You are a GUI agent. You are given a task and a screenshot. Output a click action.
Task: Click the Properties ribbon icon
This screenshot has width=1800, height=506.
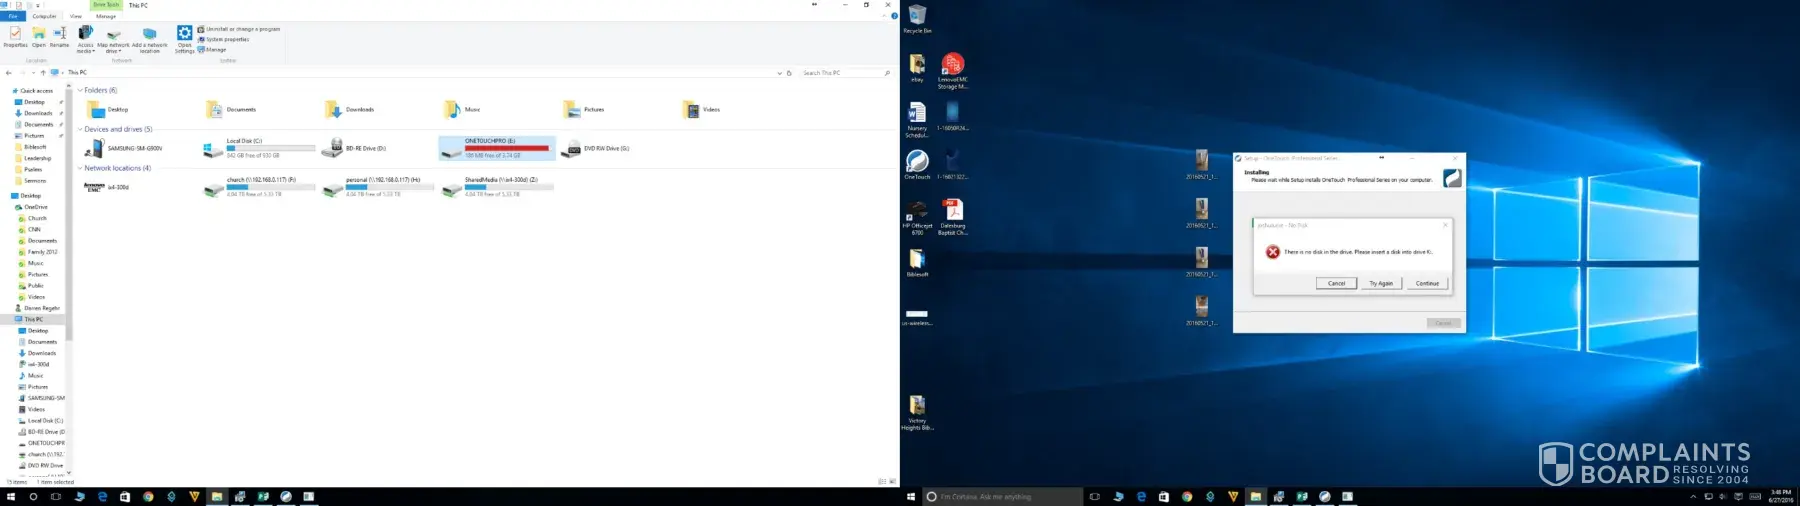pyautogui.click(x=15, y=36)
